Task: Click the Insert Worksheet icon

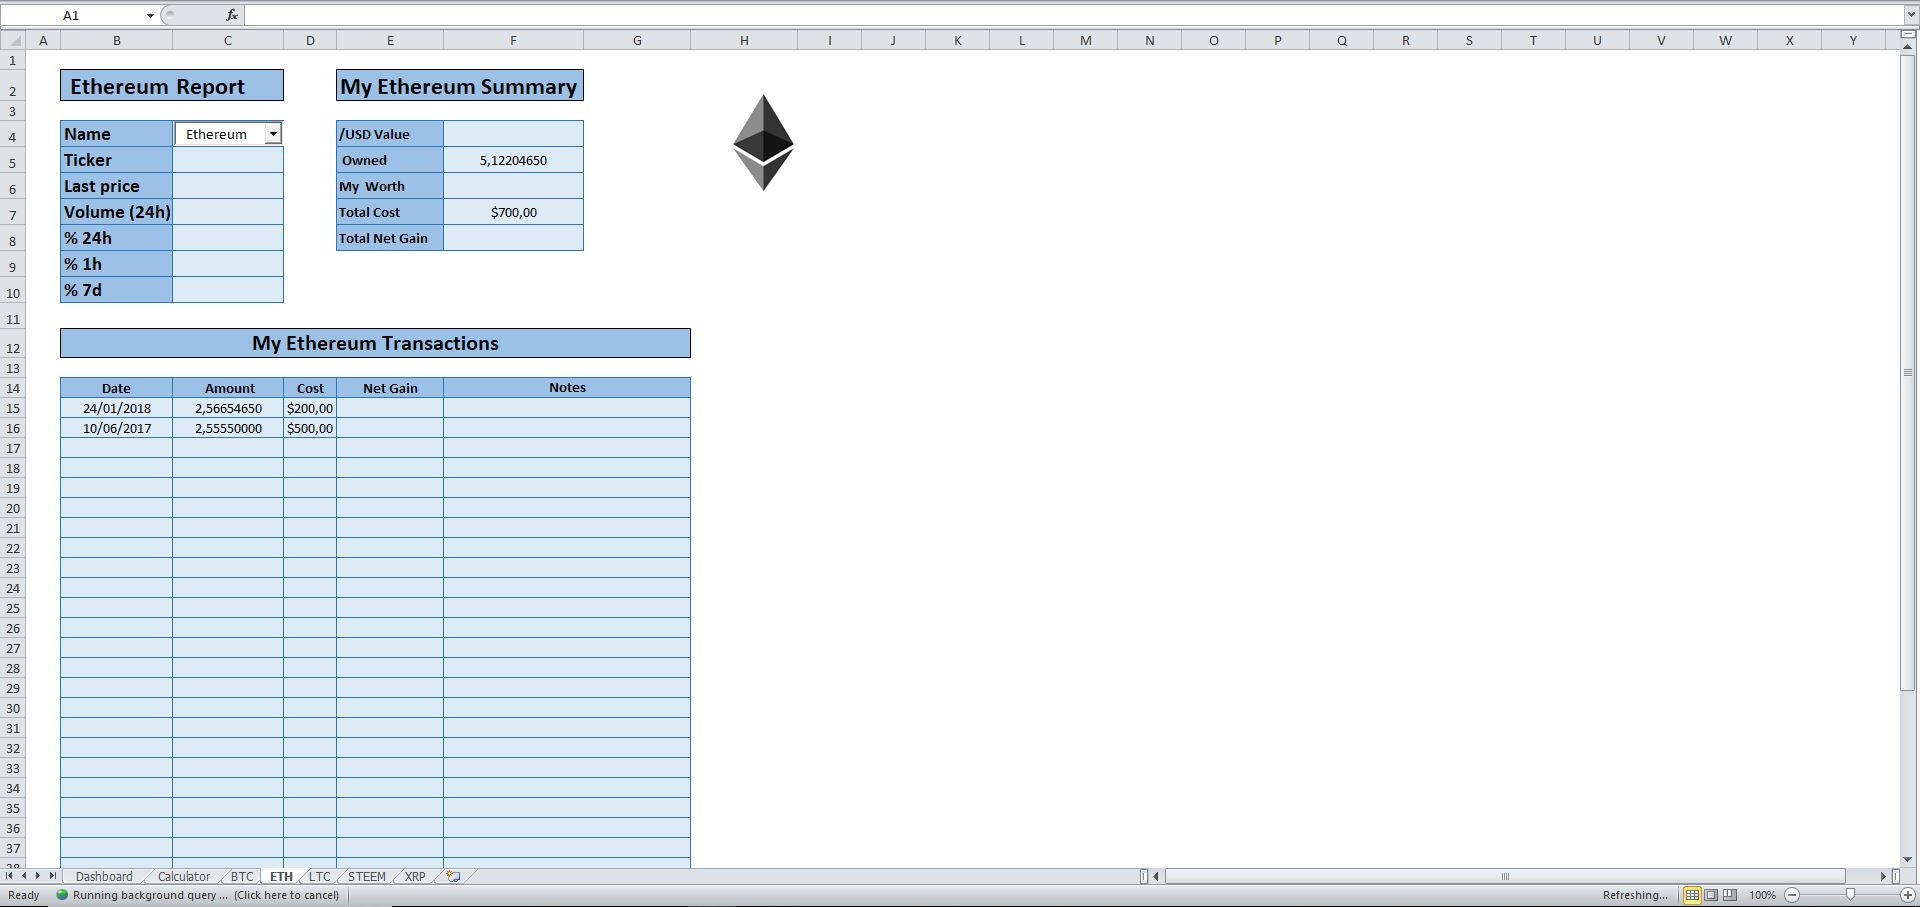Action: tap(453, 876)
